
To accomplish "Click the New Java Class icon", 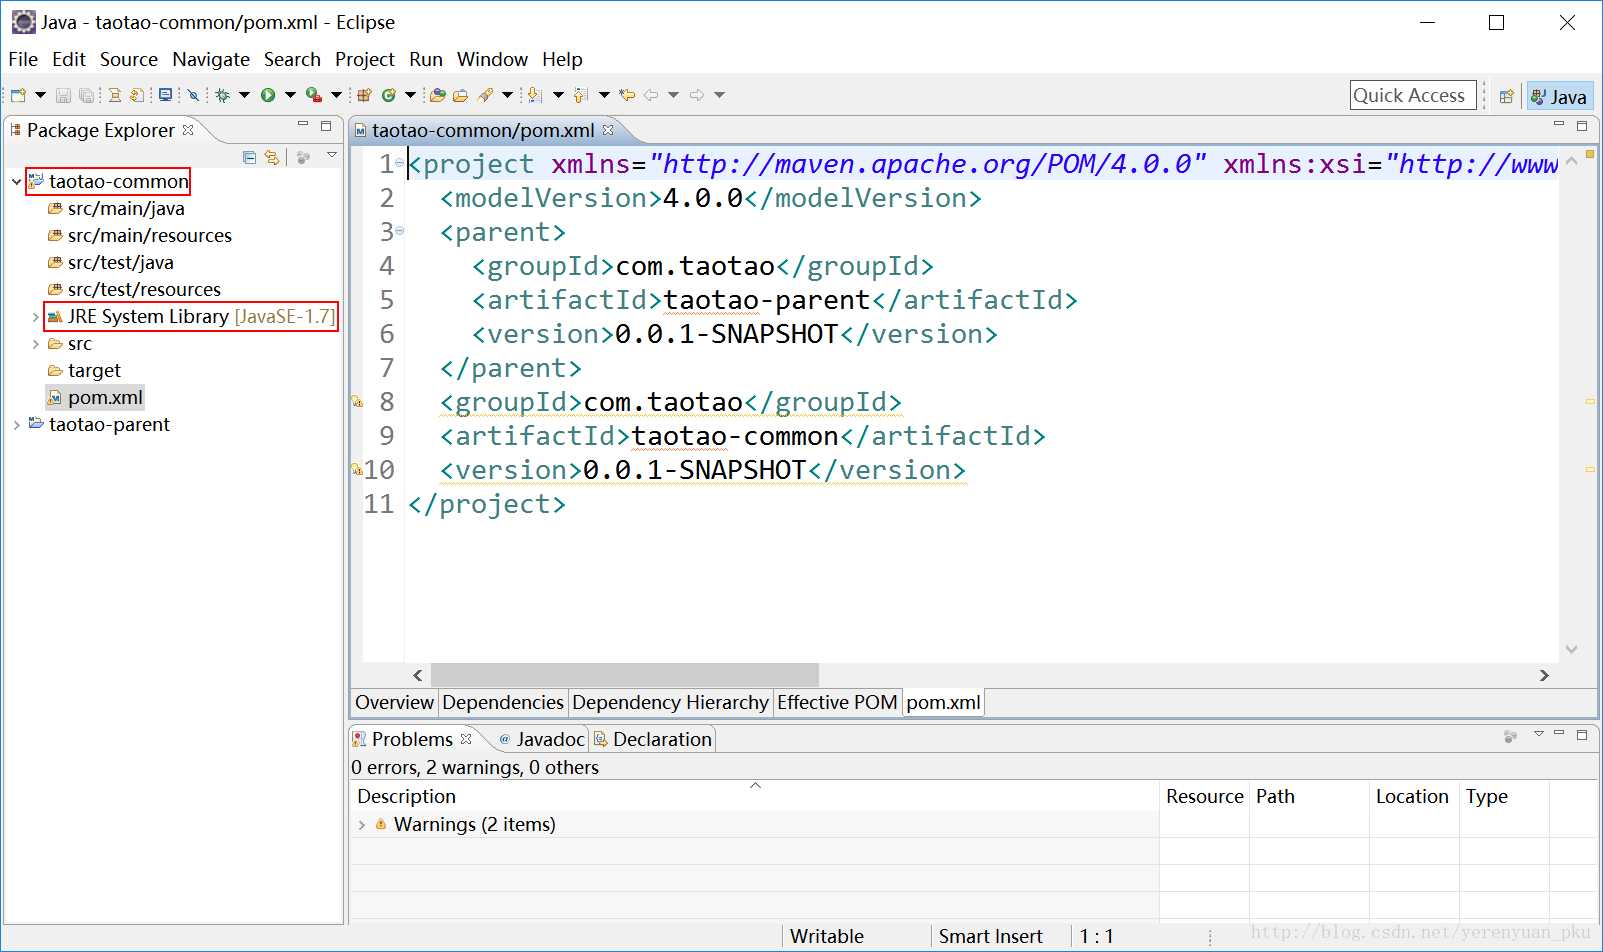I will click(388, 95).
